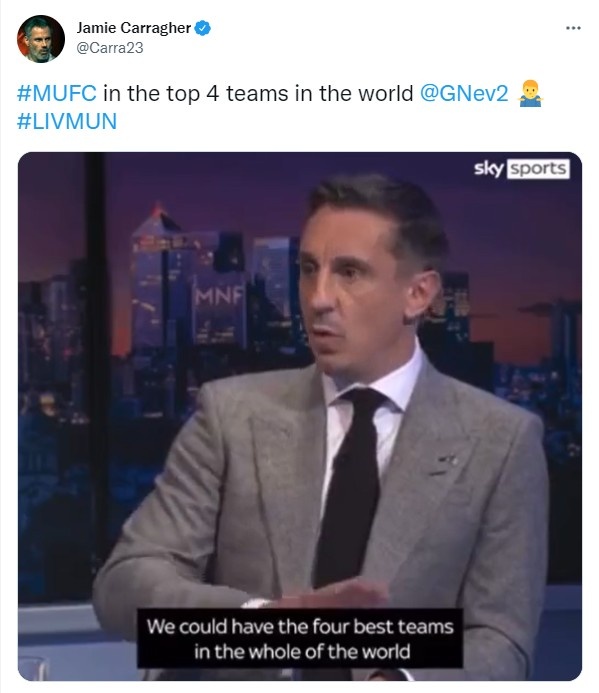Click the blue verified badge
This screenshot has width=599, height=693.
[x=203, y=28]
